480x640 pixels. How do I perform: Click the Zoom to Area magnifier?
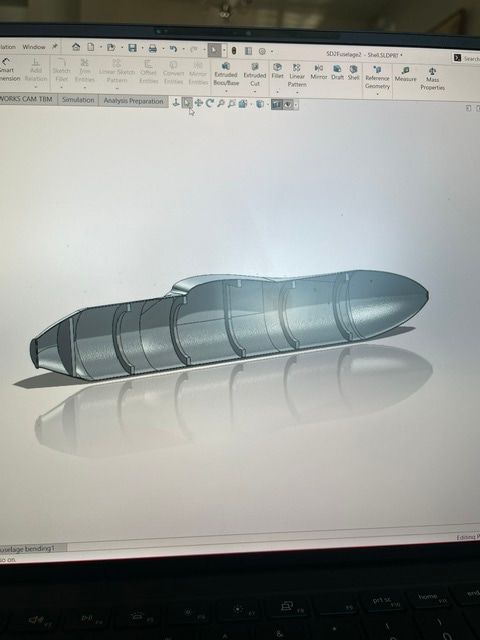pos(231,104)
